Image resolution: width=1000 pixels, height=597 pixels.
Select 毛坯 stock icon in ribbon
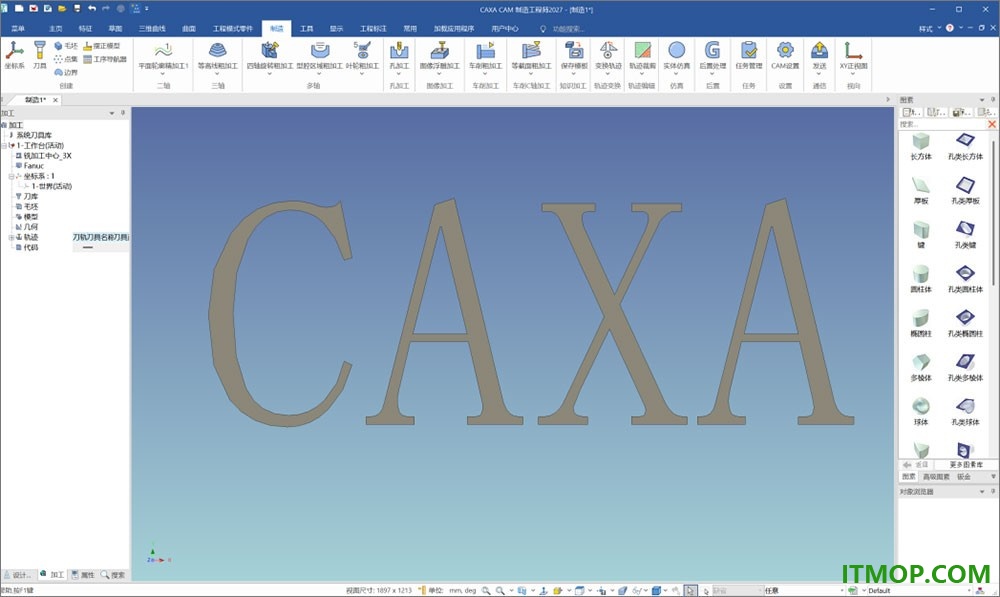tap(66, 46)
